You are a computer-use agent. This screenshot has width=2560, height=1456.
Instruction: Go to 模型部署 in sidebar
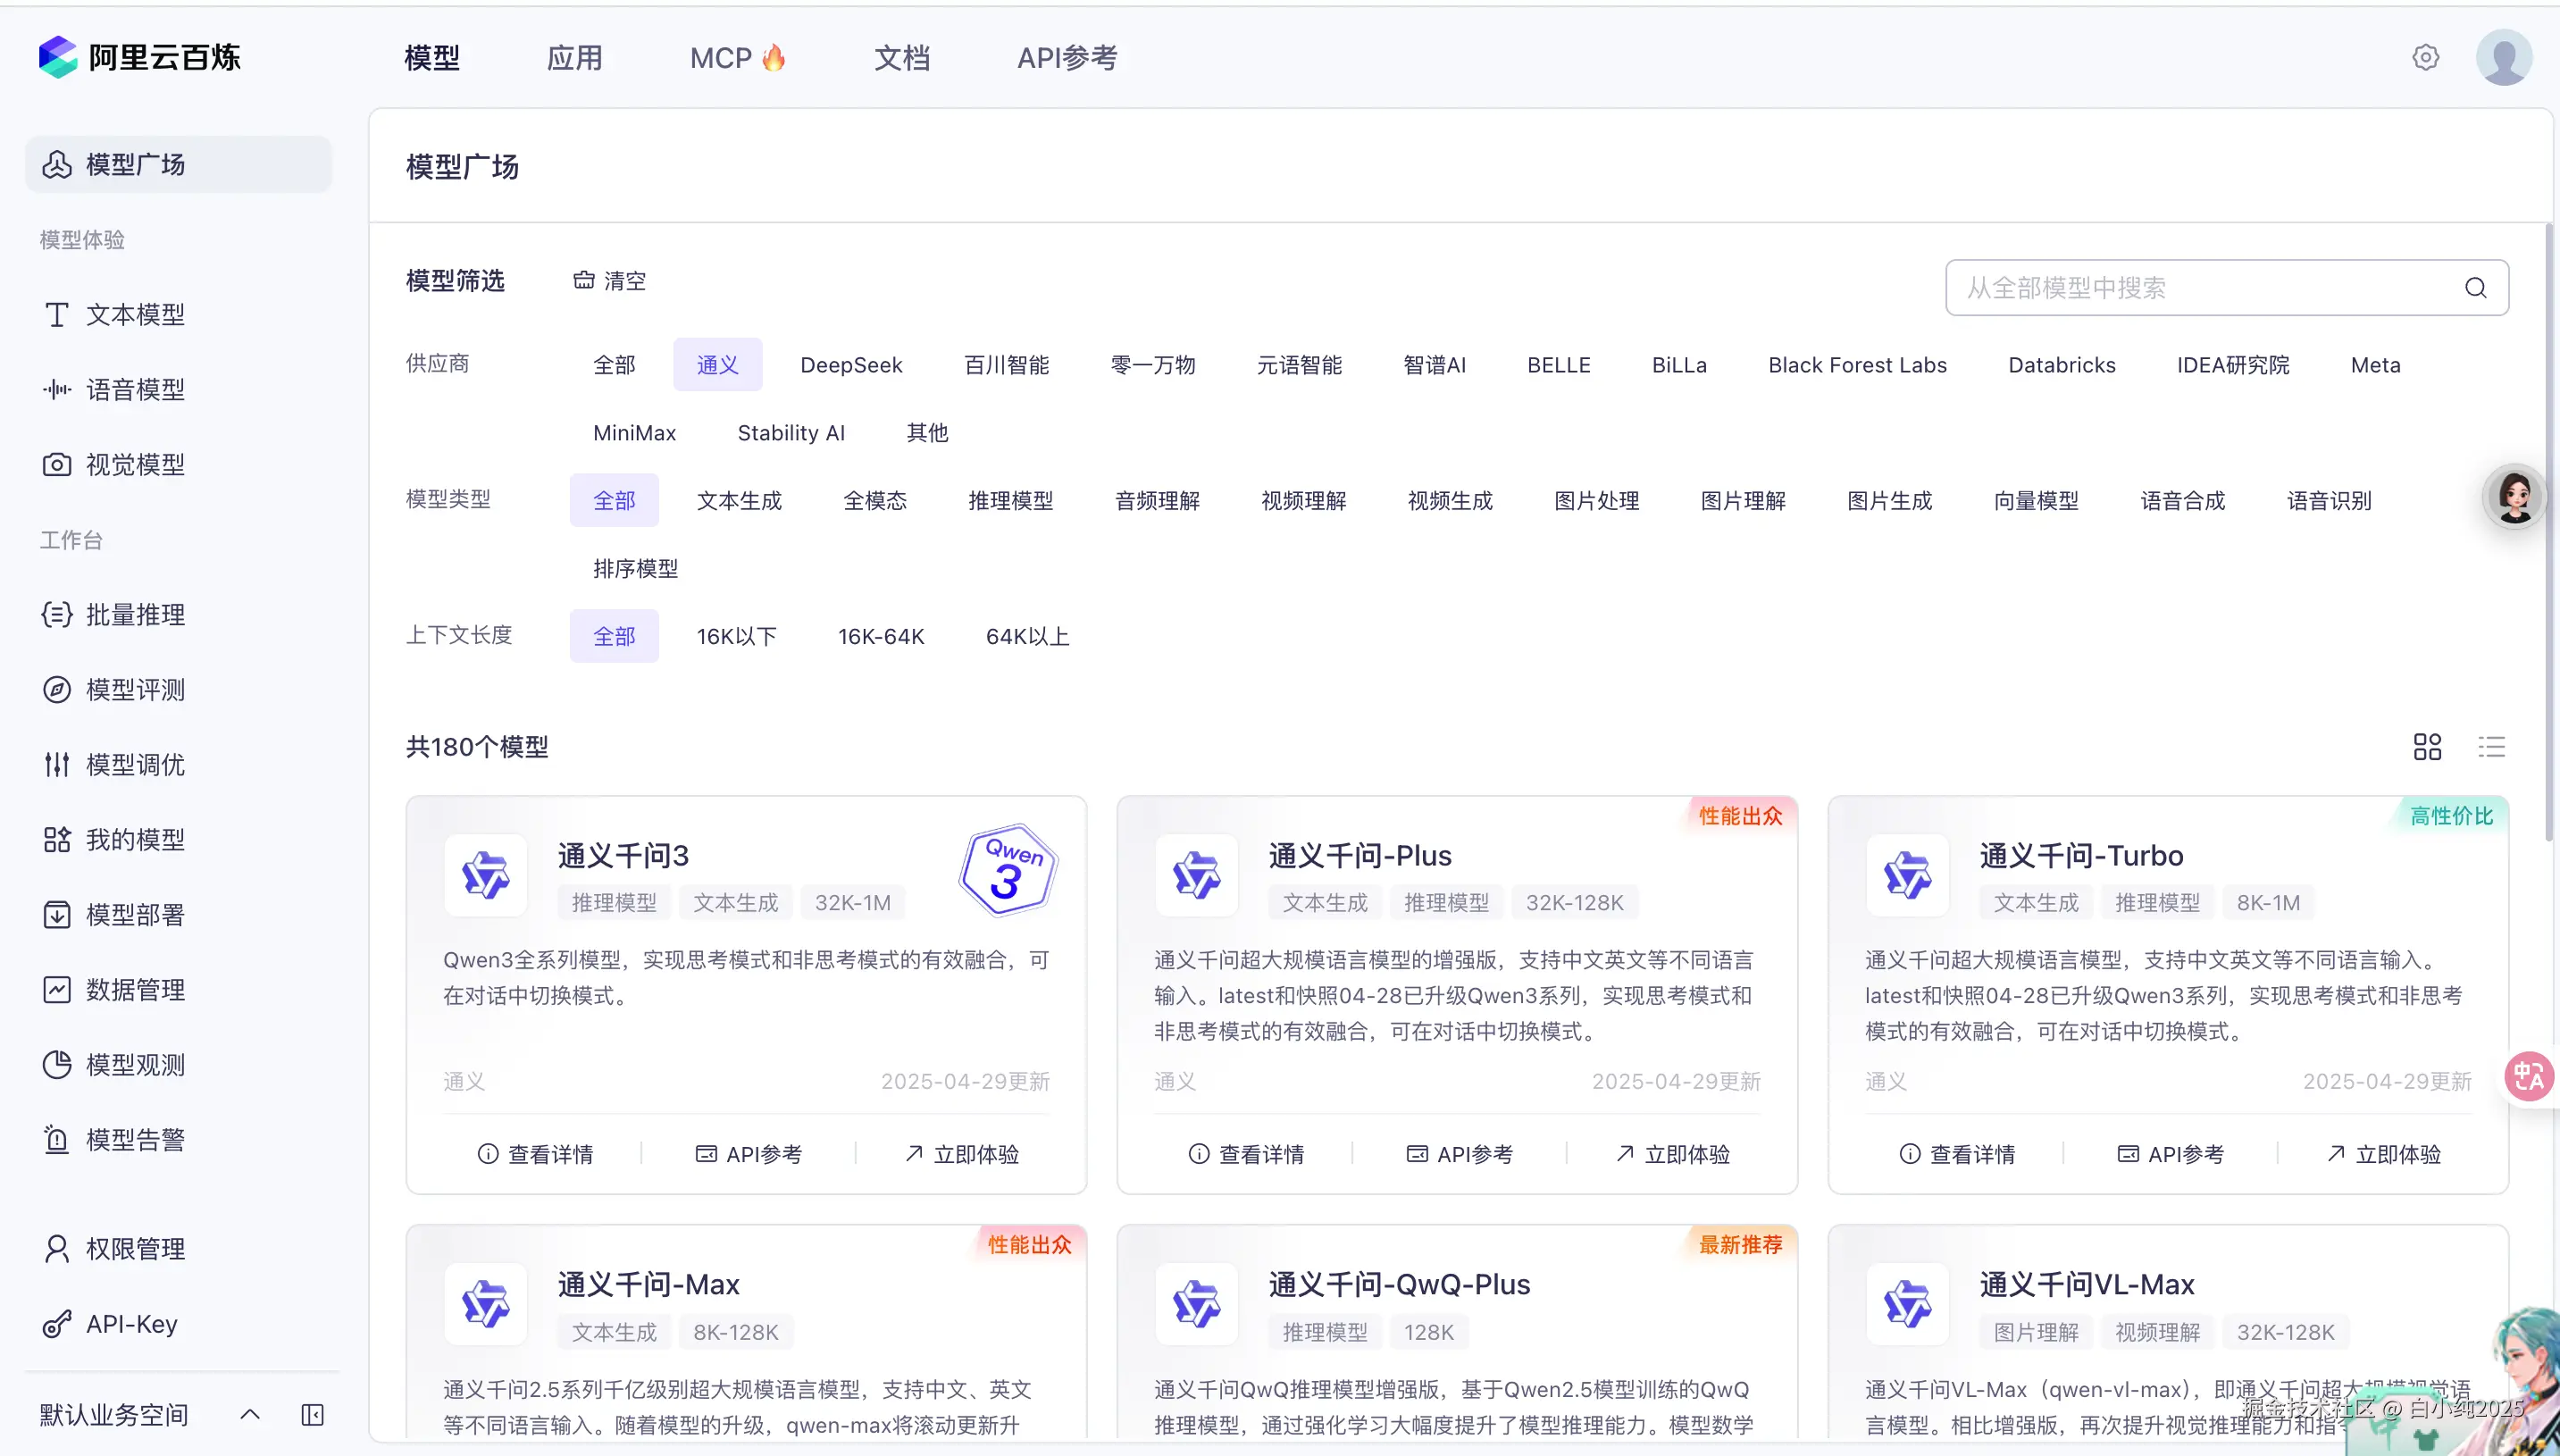(178, 915)
